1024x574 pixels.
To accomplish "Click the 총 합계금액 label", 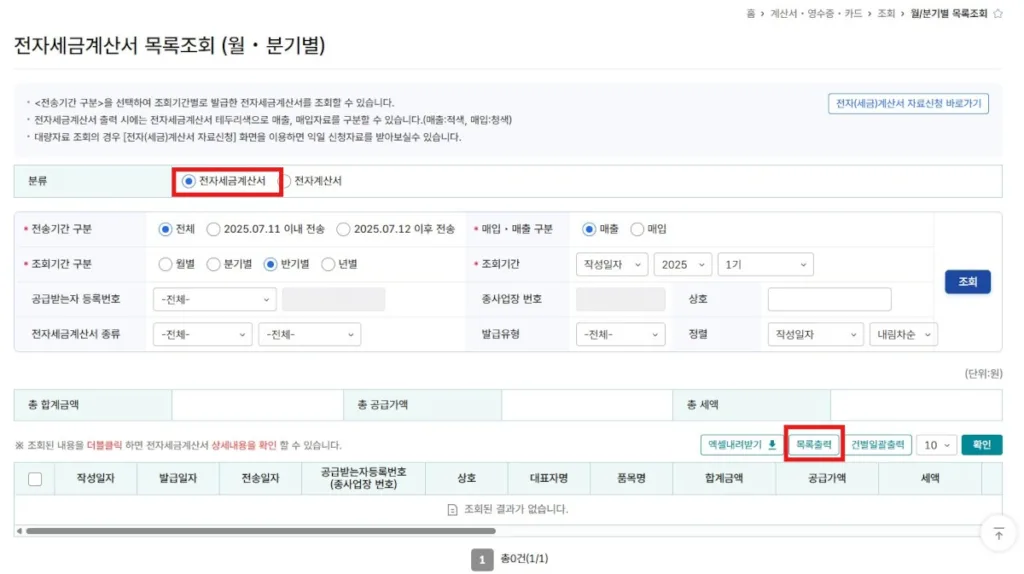I will [x=54, y=405].
